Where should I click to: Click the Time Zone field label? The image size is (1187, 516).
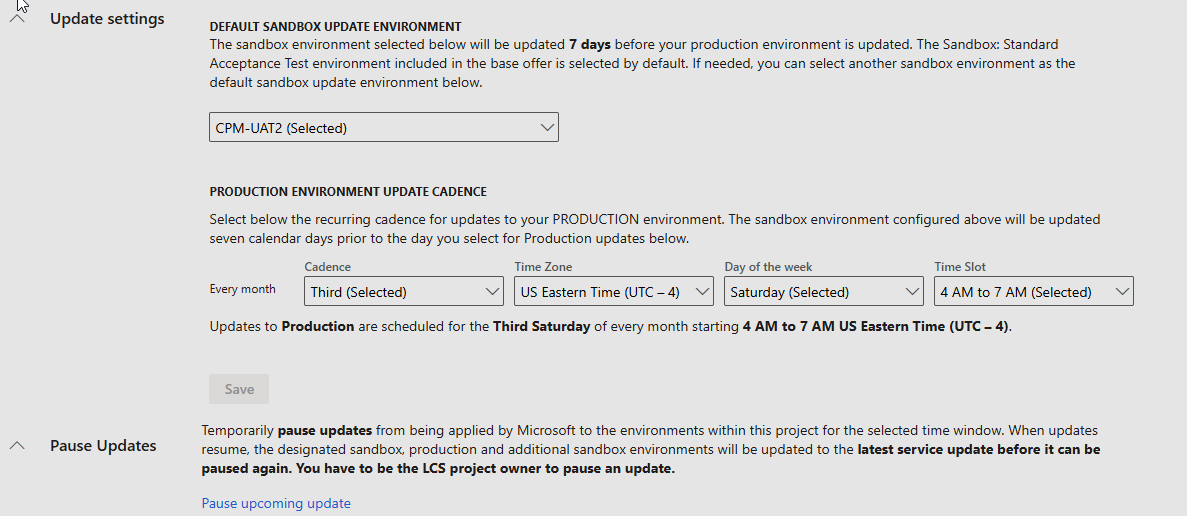click(x=543, y=267)
